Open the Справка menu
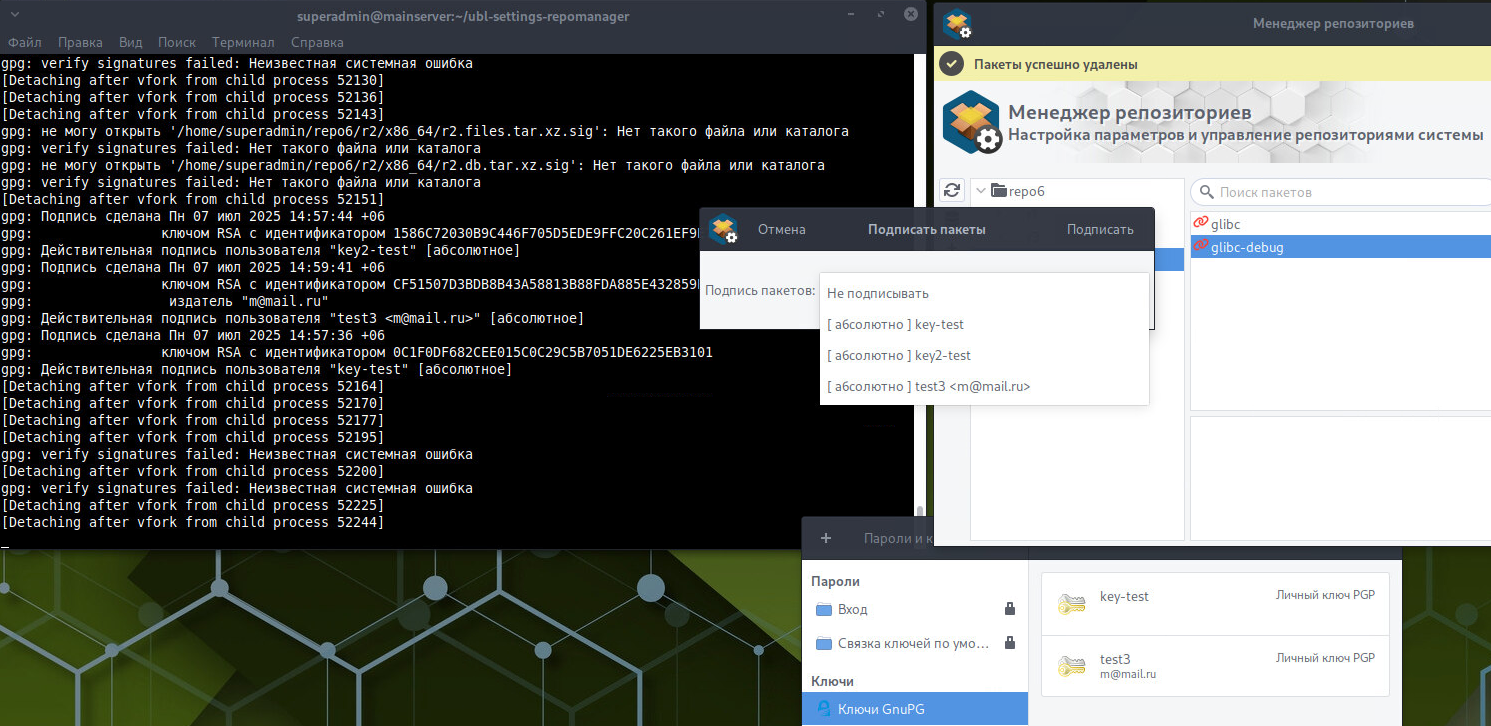This screenshot has width=1491, height=726. 317,43
